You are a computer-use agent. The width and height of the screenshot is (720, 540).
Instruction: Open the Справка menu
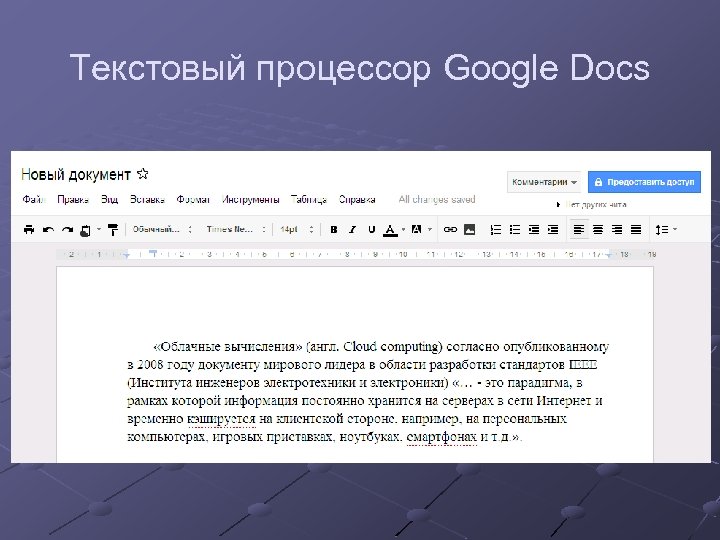pos(357,199)
